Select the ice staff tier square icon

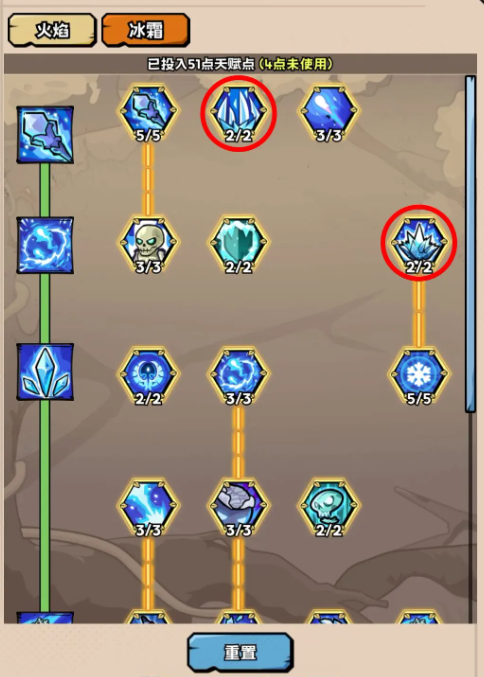(x=45, y=135)
